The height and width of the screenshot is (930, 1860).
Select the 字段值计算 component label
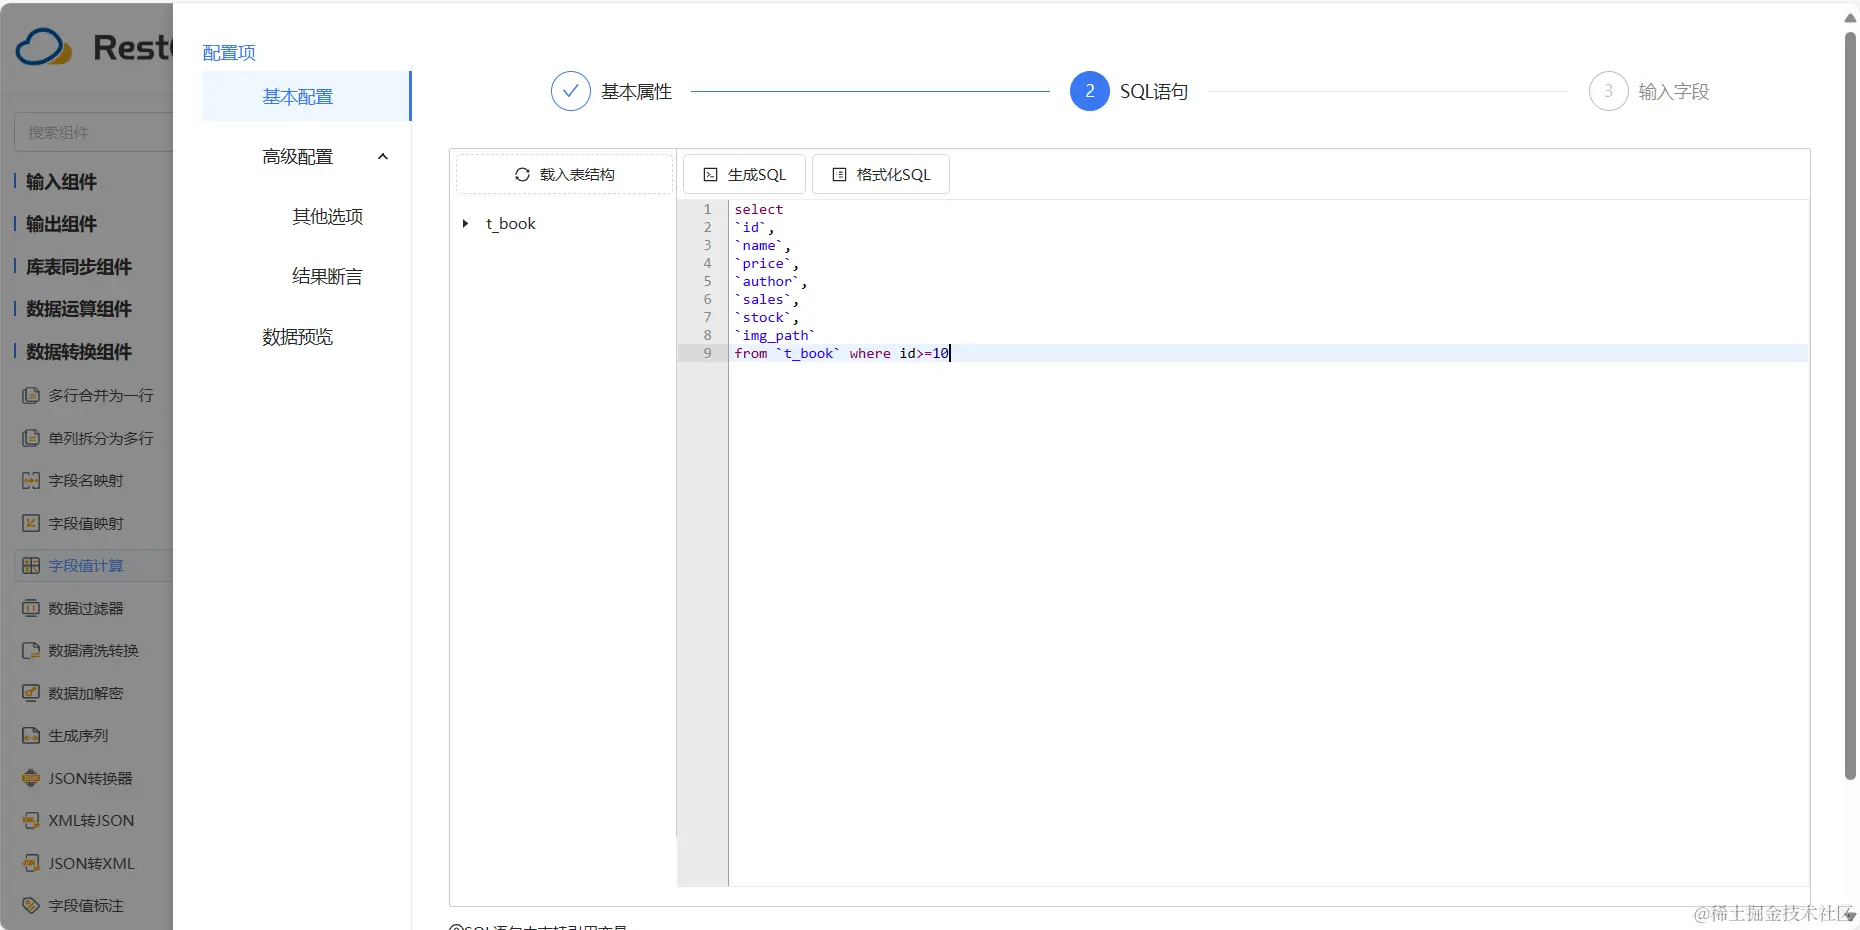(x=86, y=566)
